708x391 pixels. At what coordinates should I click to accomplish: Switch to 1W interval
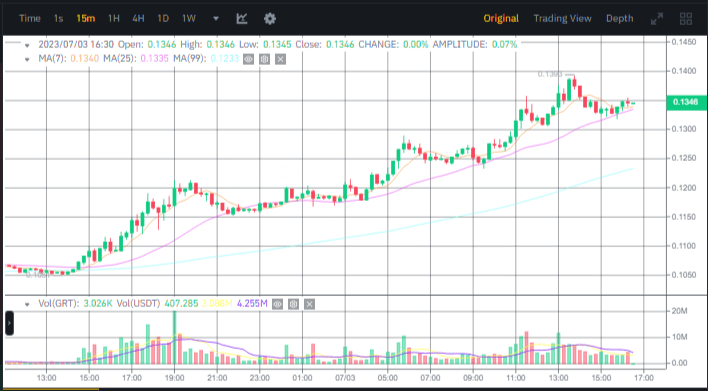[x=189, y=19]
